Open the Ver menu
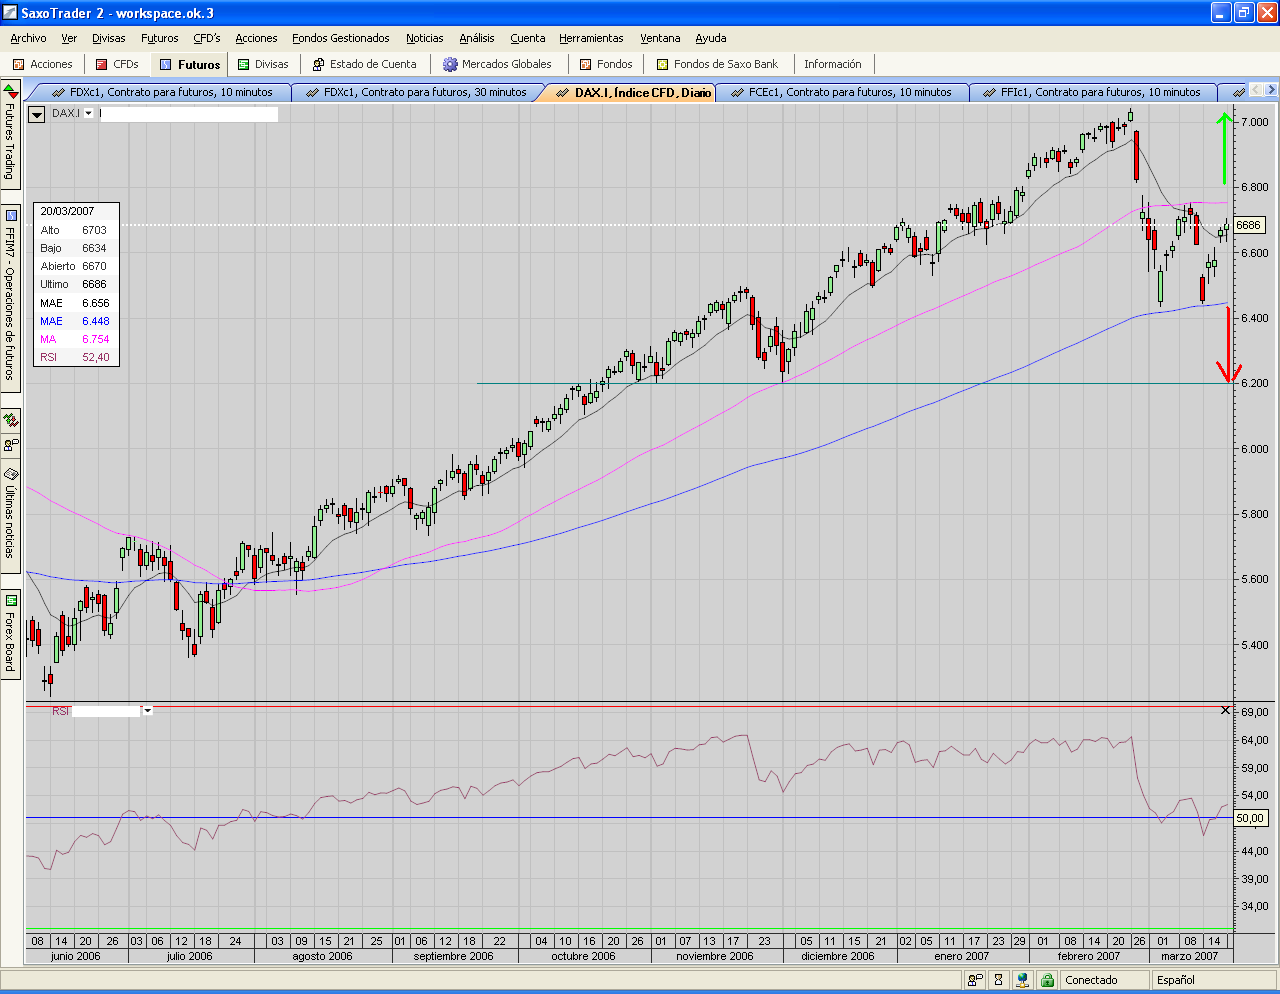Image resolution: width=1280 pixels, height=994 pixels. (69, 38)
